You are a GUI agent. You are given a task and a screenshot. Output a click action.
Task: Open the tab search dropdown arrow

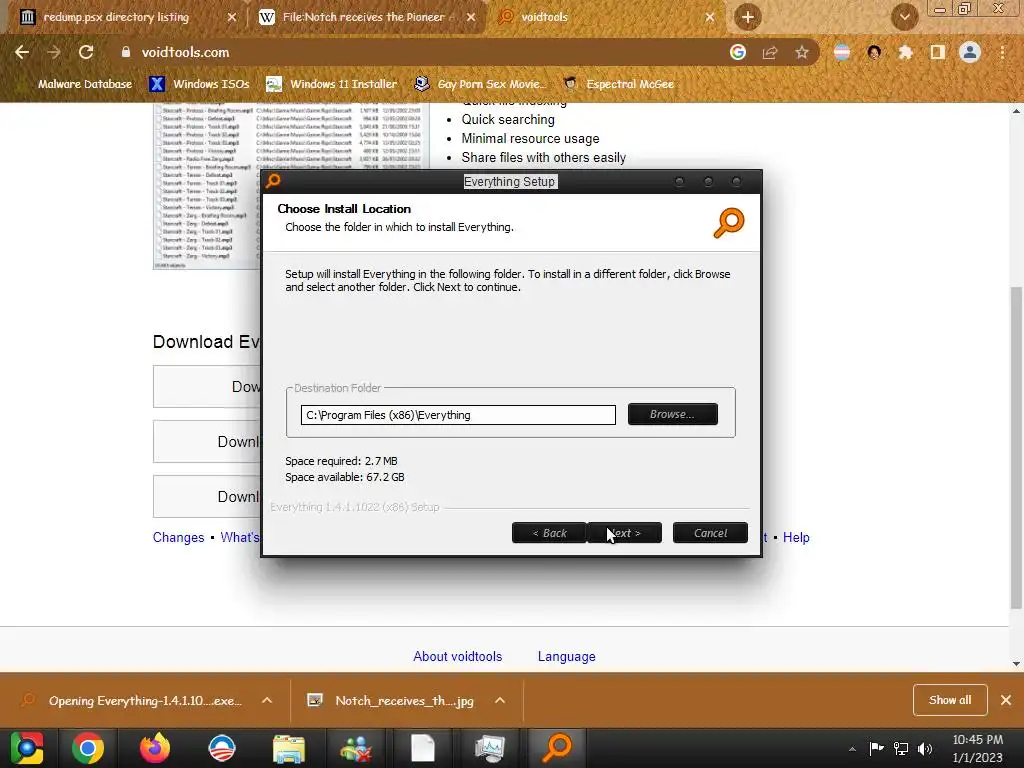[x=904, y=17]
